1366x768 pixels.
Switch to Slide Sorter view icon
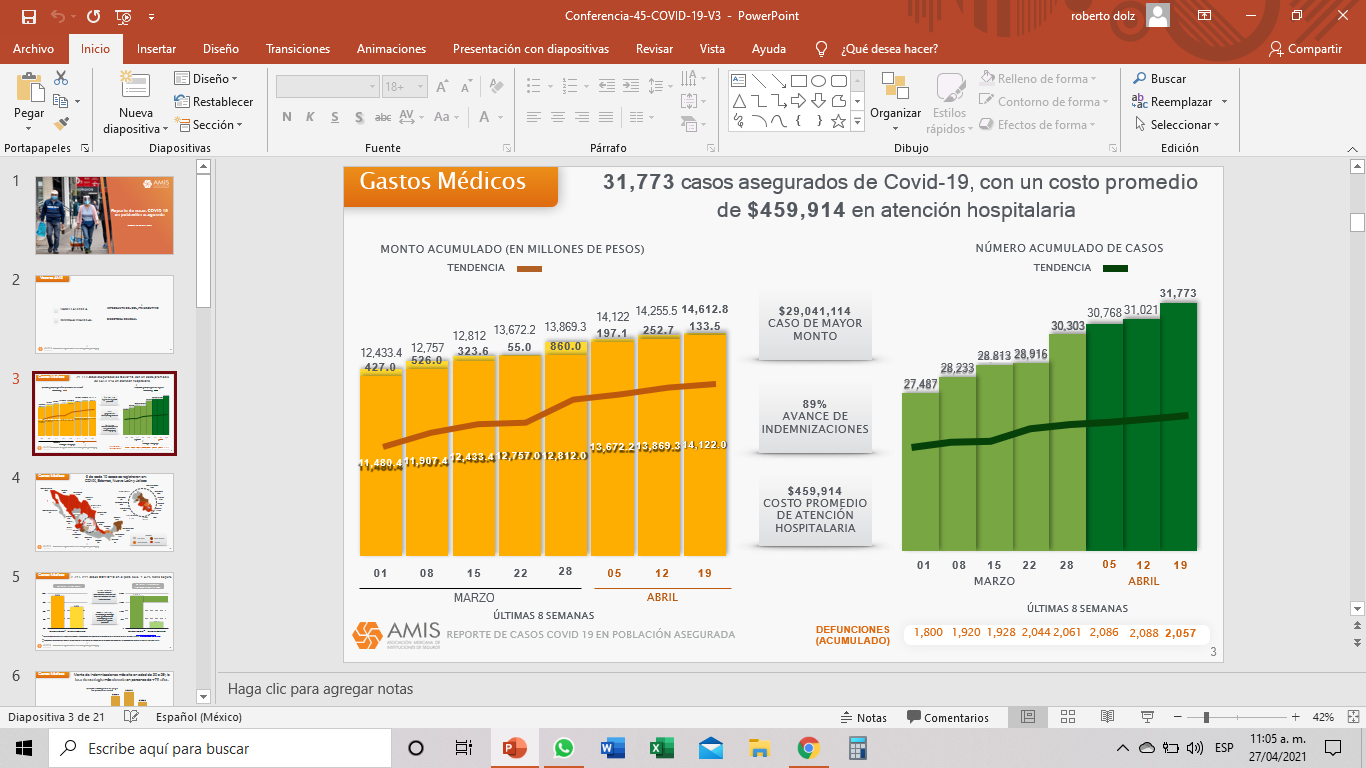point(1067,717)
